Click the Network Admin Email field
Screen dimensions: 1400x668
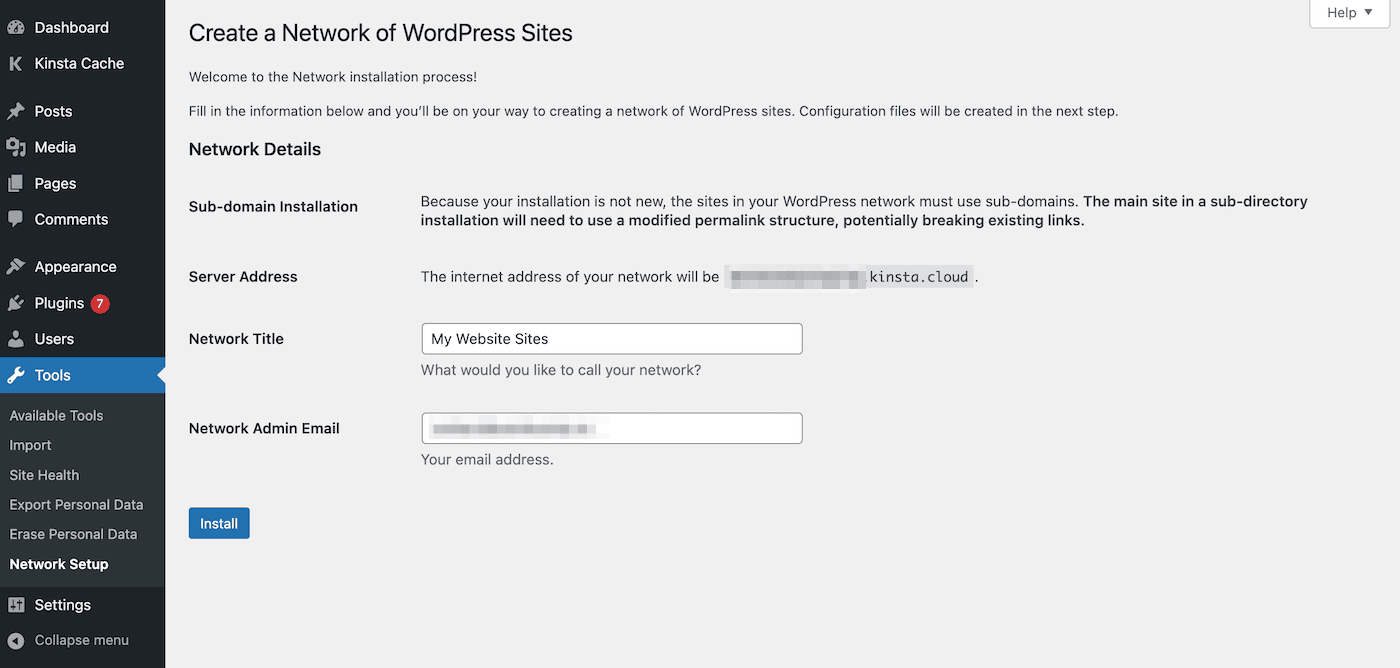click(611, 428)
